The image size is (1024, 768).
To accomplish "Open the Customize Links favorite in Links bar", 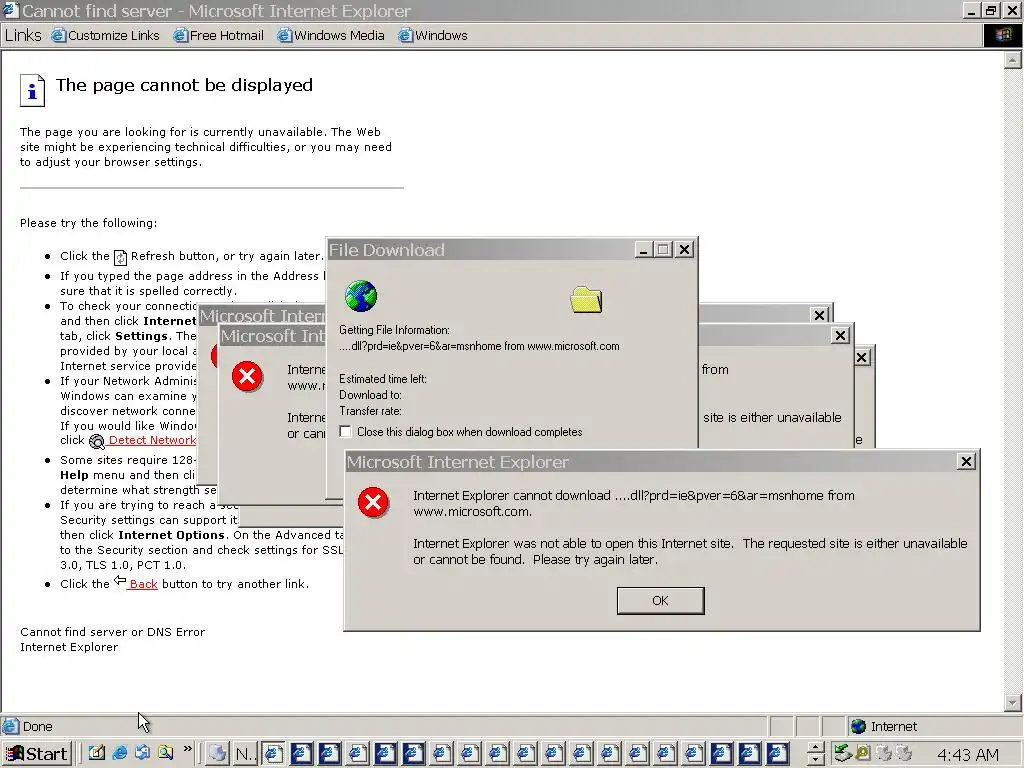I will coord(106,35).
